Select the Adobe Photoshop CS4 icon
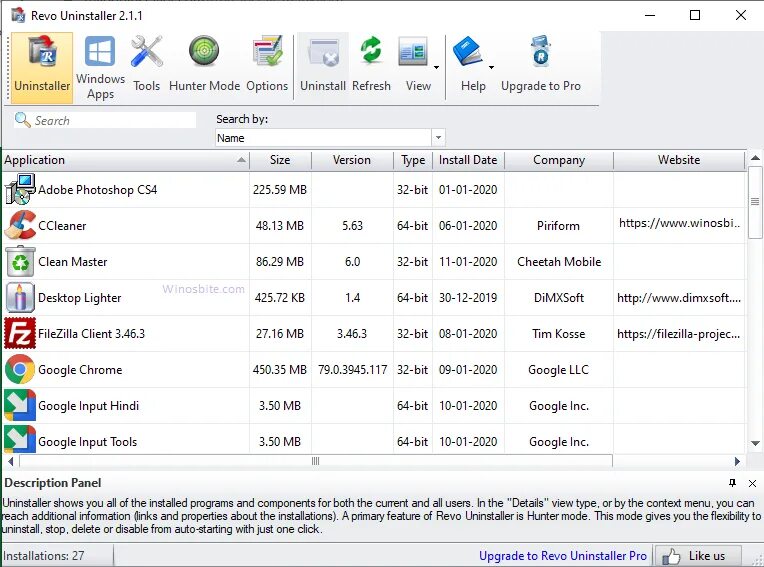This screenshot has height=567, width=764. tap(19, 189)
